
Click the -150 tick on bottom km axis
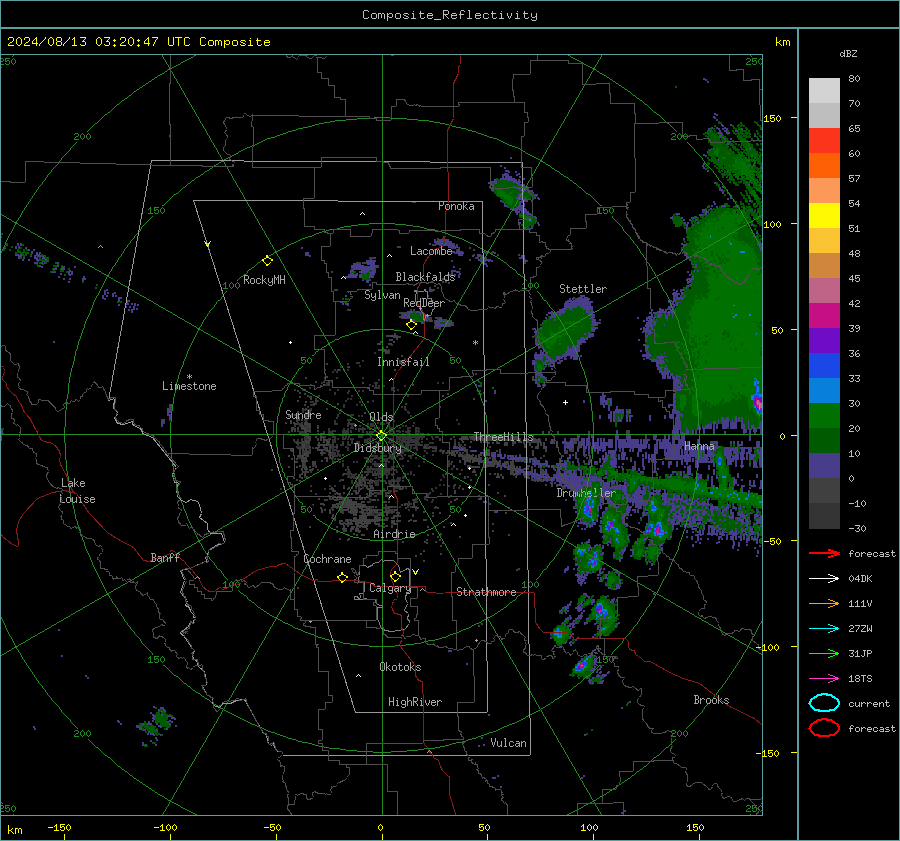[x=59, y=827]
